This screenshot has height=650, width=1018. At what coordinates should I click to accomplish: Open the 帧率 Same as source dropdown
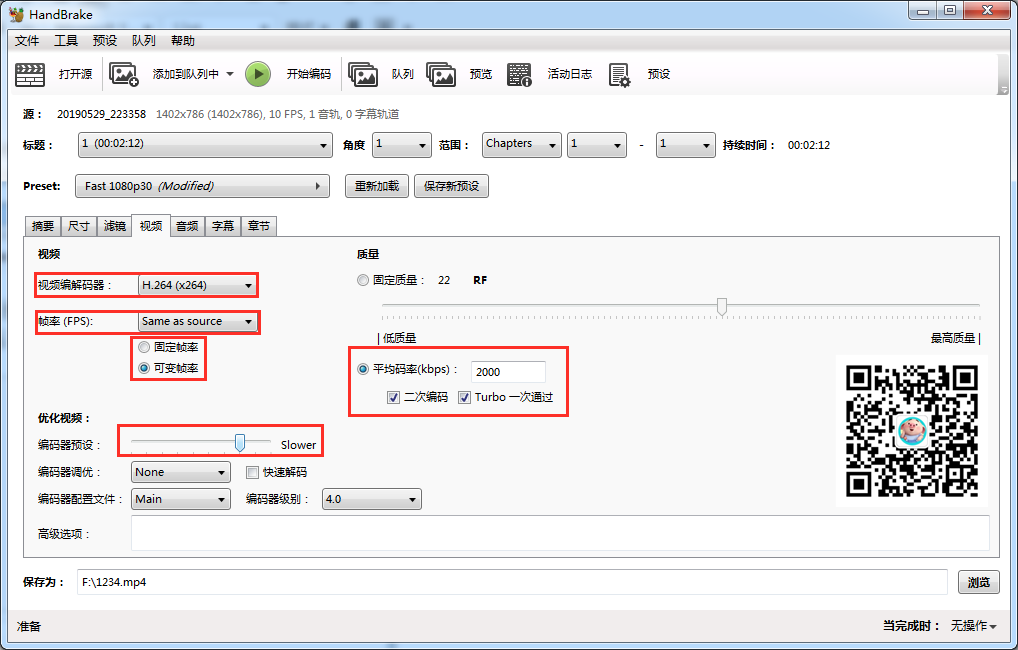(x=197, y=321)
